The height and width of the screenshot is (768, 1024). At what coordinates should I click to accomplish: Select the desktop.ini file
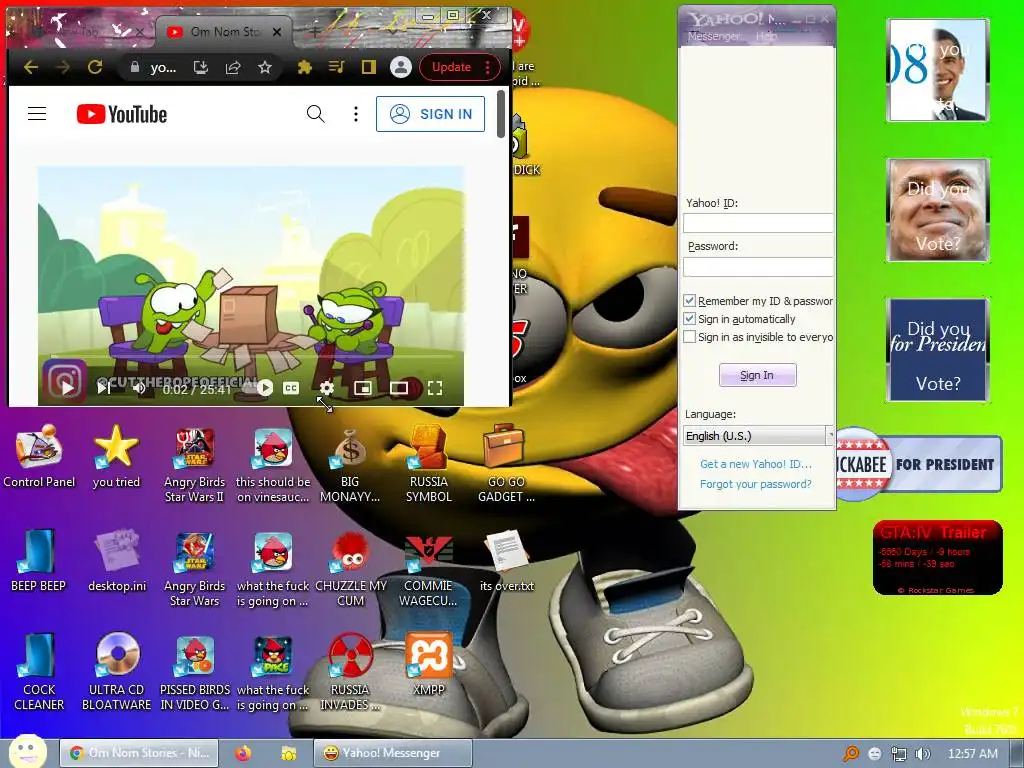coord(117,562)
